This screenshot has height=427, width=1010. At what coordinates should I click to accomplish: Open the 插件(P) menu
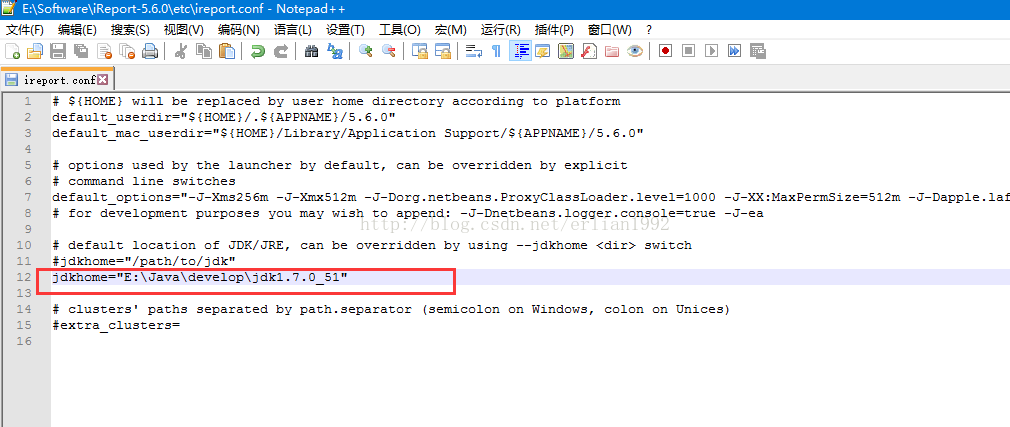coord(554,30)
